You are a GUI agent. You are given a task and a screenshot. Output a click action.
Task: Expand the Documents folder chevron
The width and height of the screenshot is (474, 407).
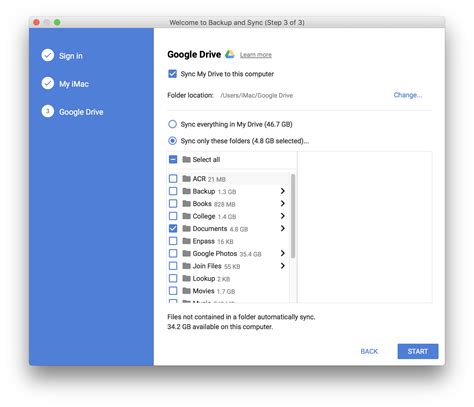[283, 228]
